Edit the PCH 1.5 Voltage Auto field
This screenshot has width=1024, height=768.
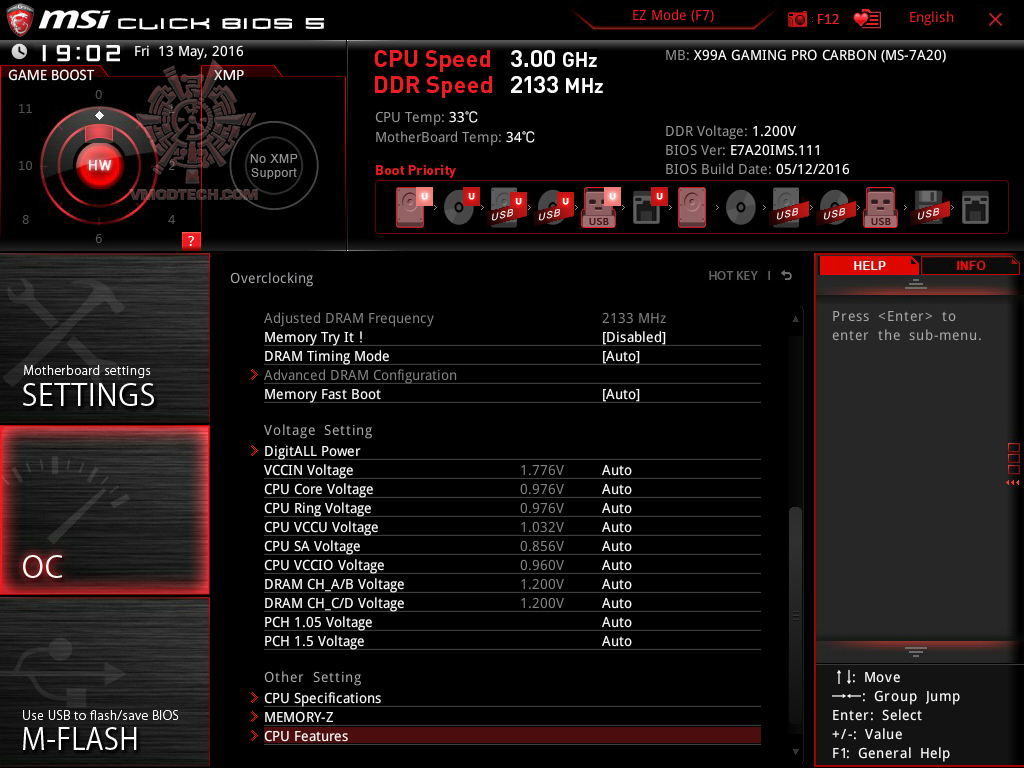pos(616,640)
